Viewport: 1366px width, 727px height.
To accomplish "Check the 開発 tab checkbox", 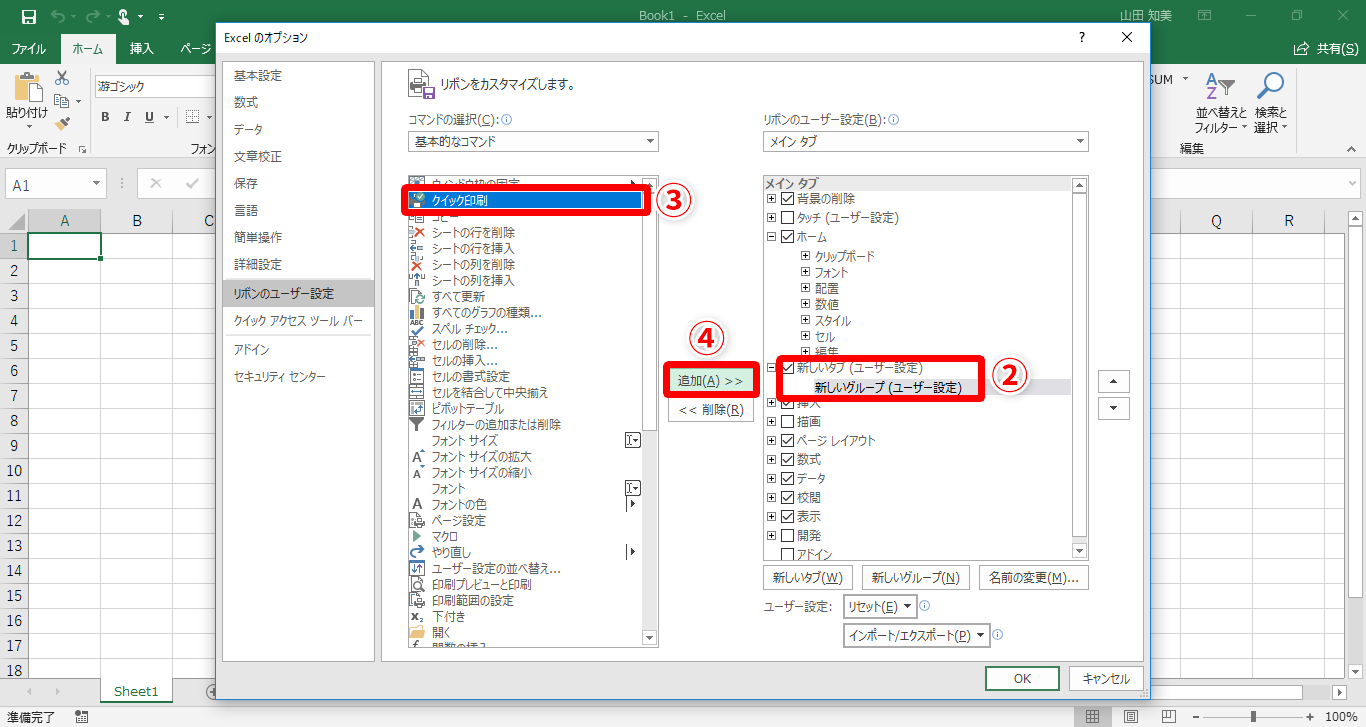I will pyautogui.click(x=787, y=536).
